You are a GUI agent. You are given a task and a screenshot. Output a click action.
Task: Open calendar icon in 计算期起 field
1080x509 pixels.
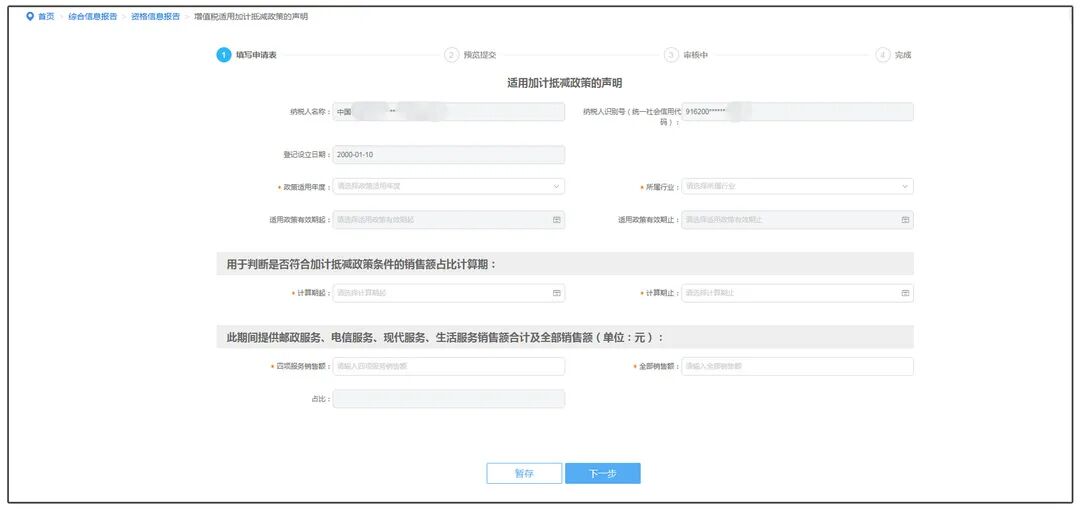pyautogui.click(x=557, y=293)
